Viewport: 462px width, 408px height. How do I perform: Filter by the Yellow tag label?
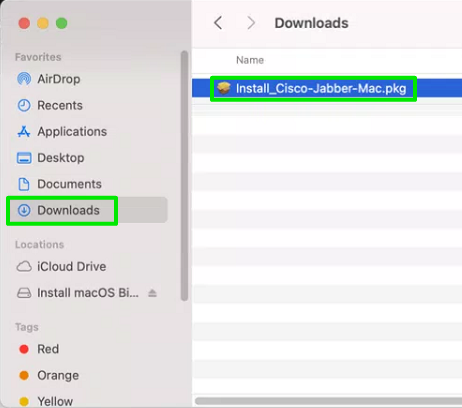tap(55, 401)
